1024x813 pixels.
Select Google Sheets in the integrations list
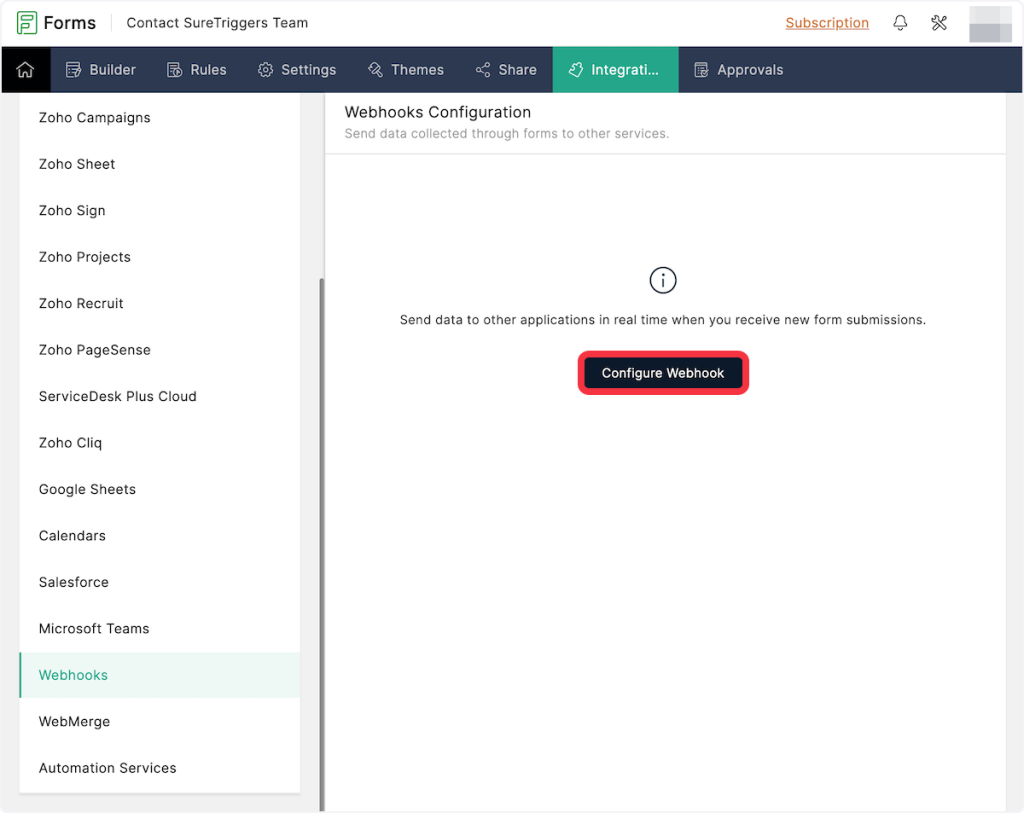[87, 489]
